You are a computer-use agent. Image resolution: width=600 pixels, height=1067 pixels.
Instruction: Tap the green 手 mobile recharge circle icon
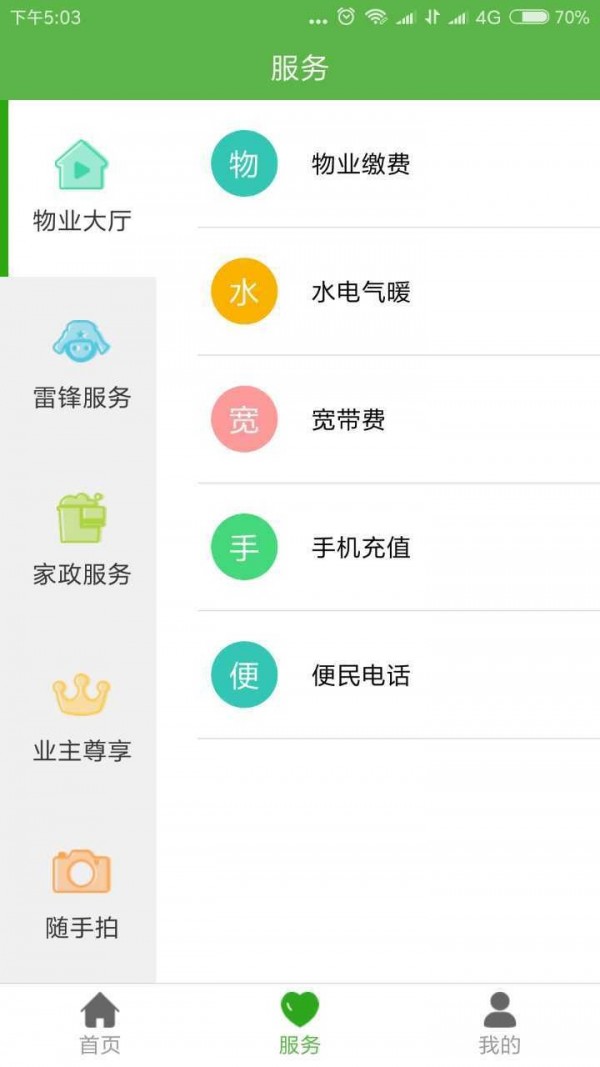243,547
